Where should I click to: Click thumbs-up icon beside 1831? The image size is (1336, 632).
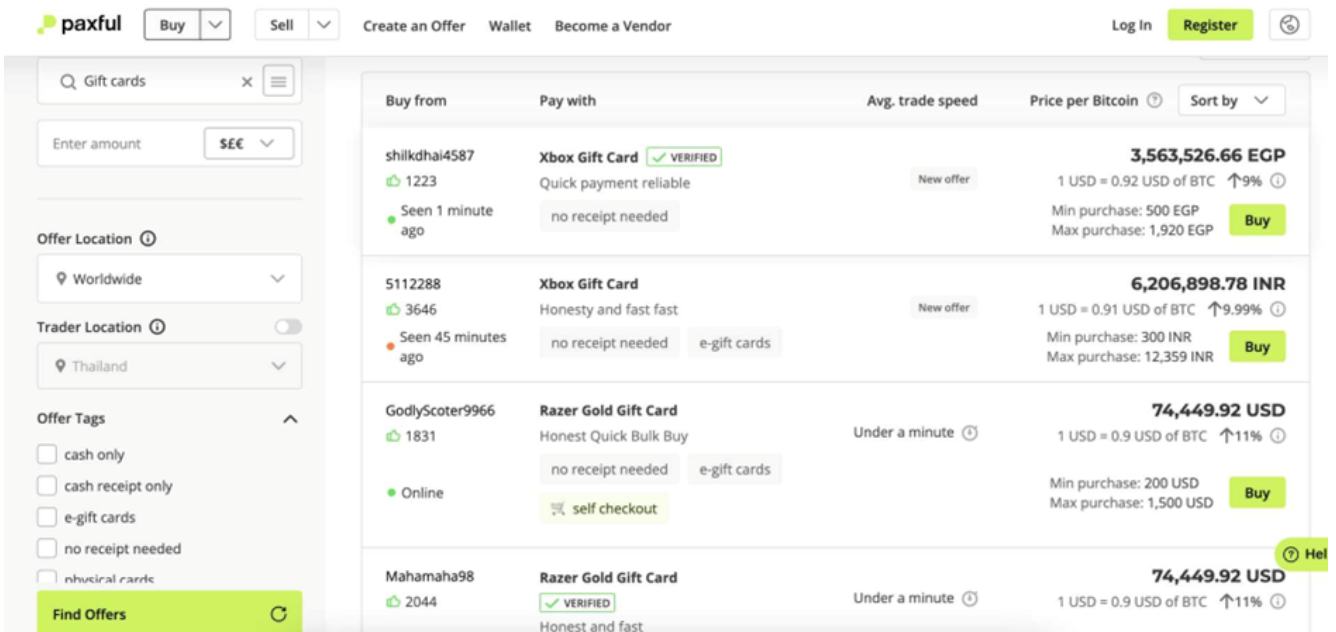tap(393, 436)
